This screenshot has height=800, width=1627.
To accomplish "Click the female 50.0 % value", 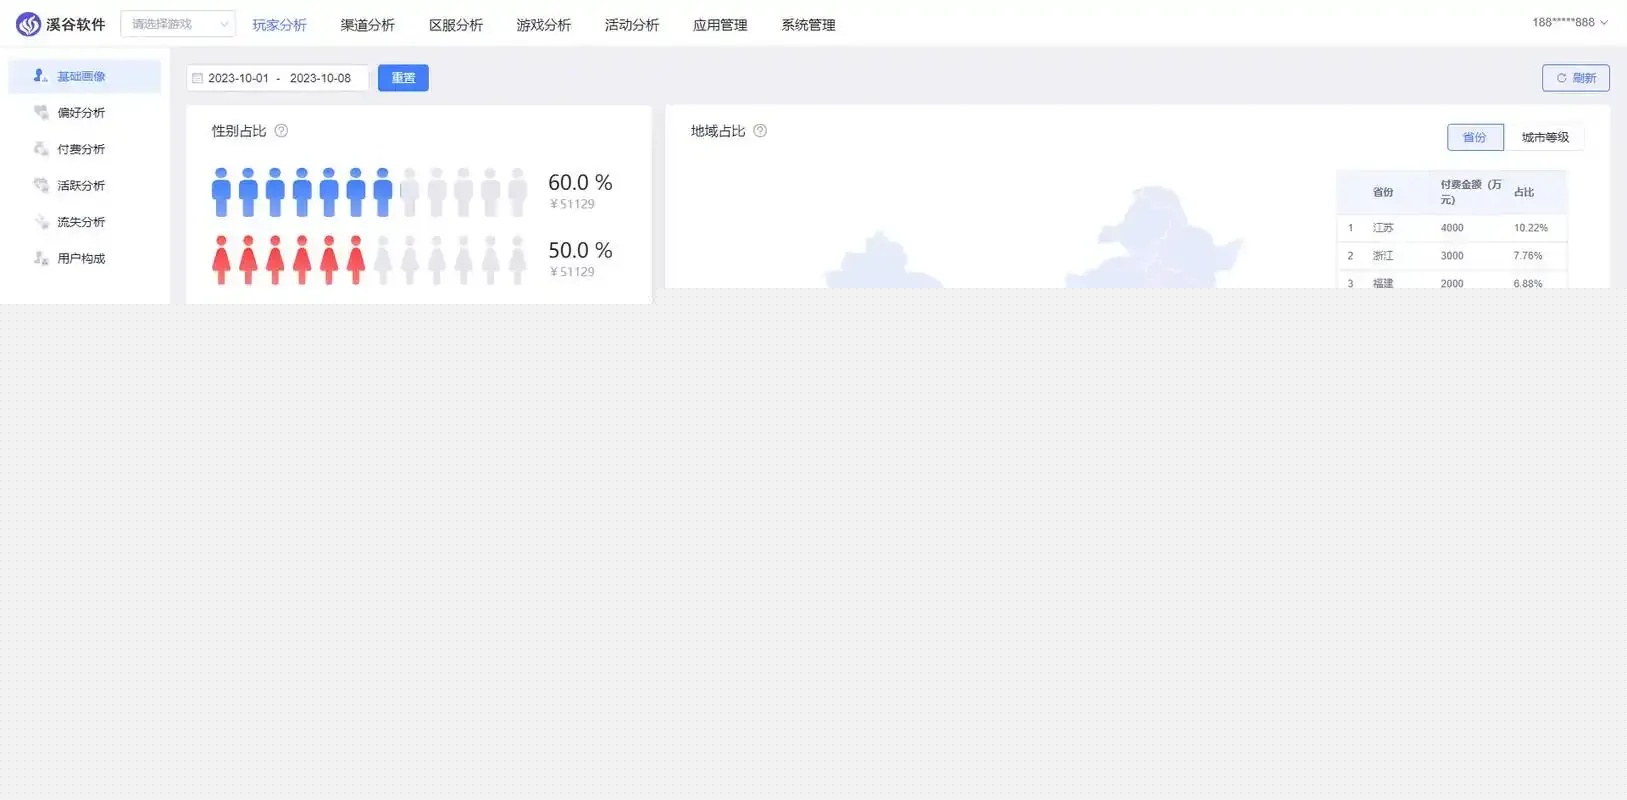I will tap(580, 250).
